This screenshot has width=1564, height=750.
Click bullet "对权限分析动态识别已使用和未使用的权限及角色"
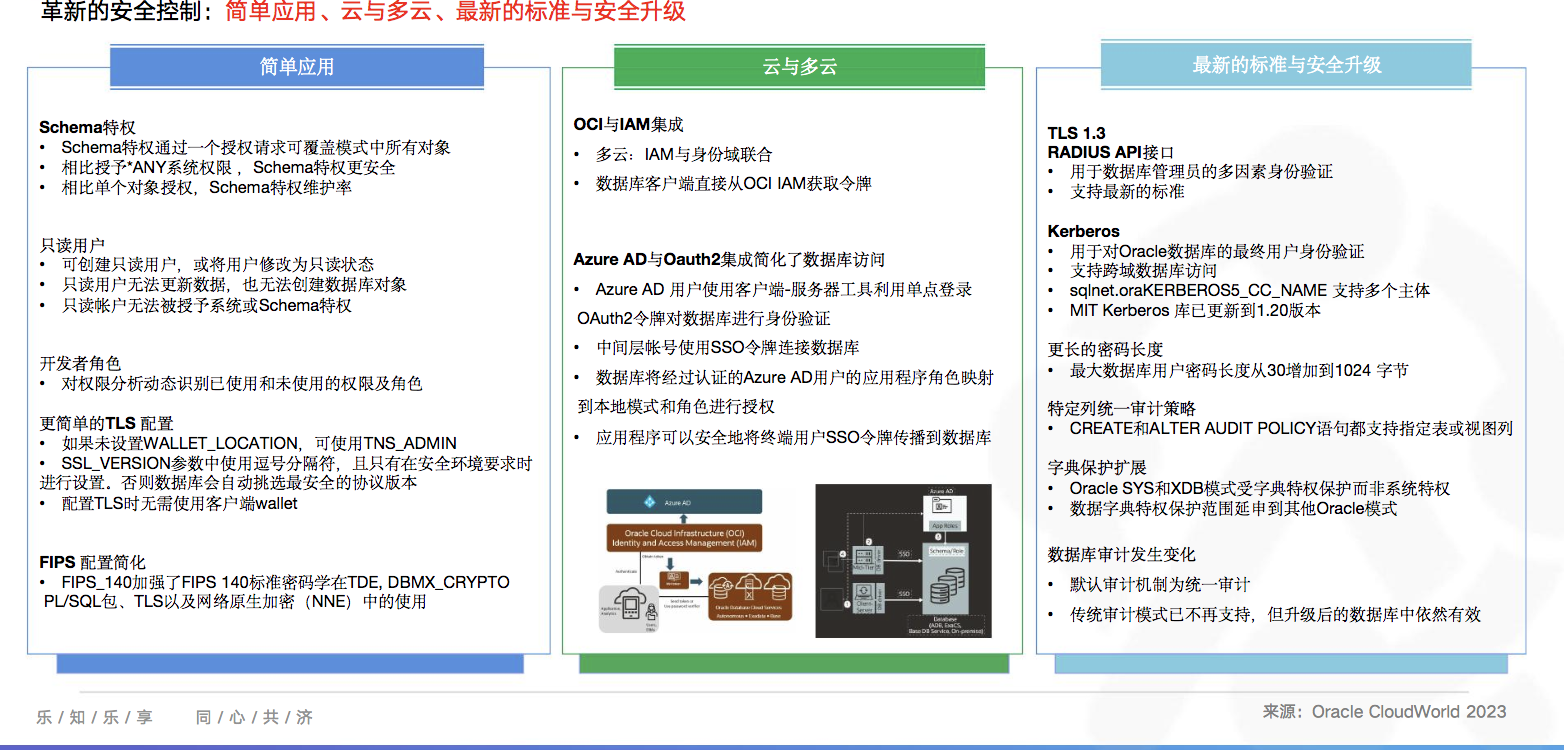242,383
